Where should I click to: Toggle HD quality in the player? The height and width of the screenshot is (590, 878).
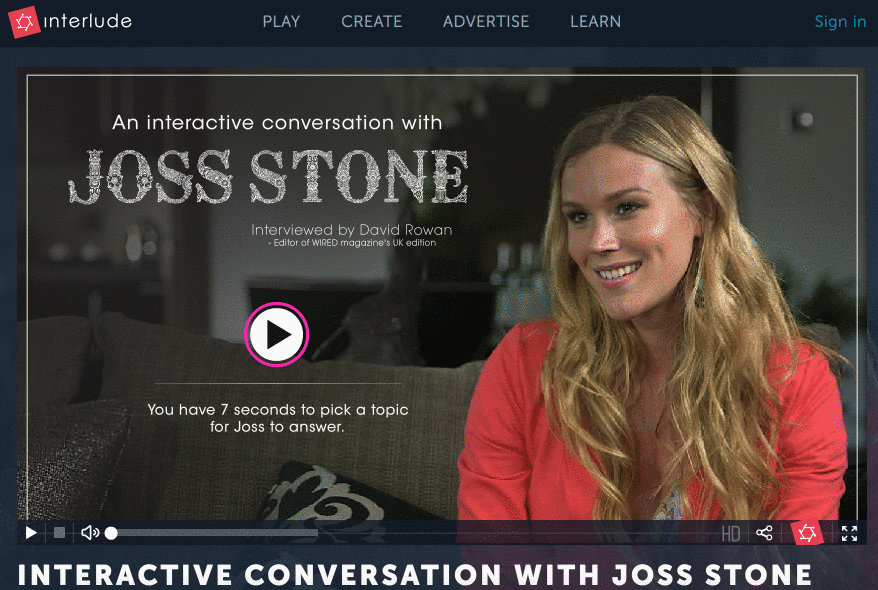pyautogui.click(x=731, y=533)
